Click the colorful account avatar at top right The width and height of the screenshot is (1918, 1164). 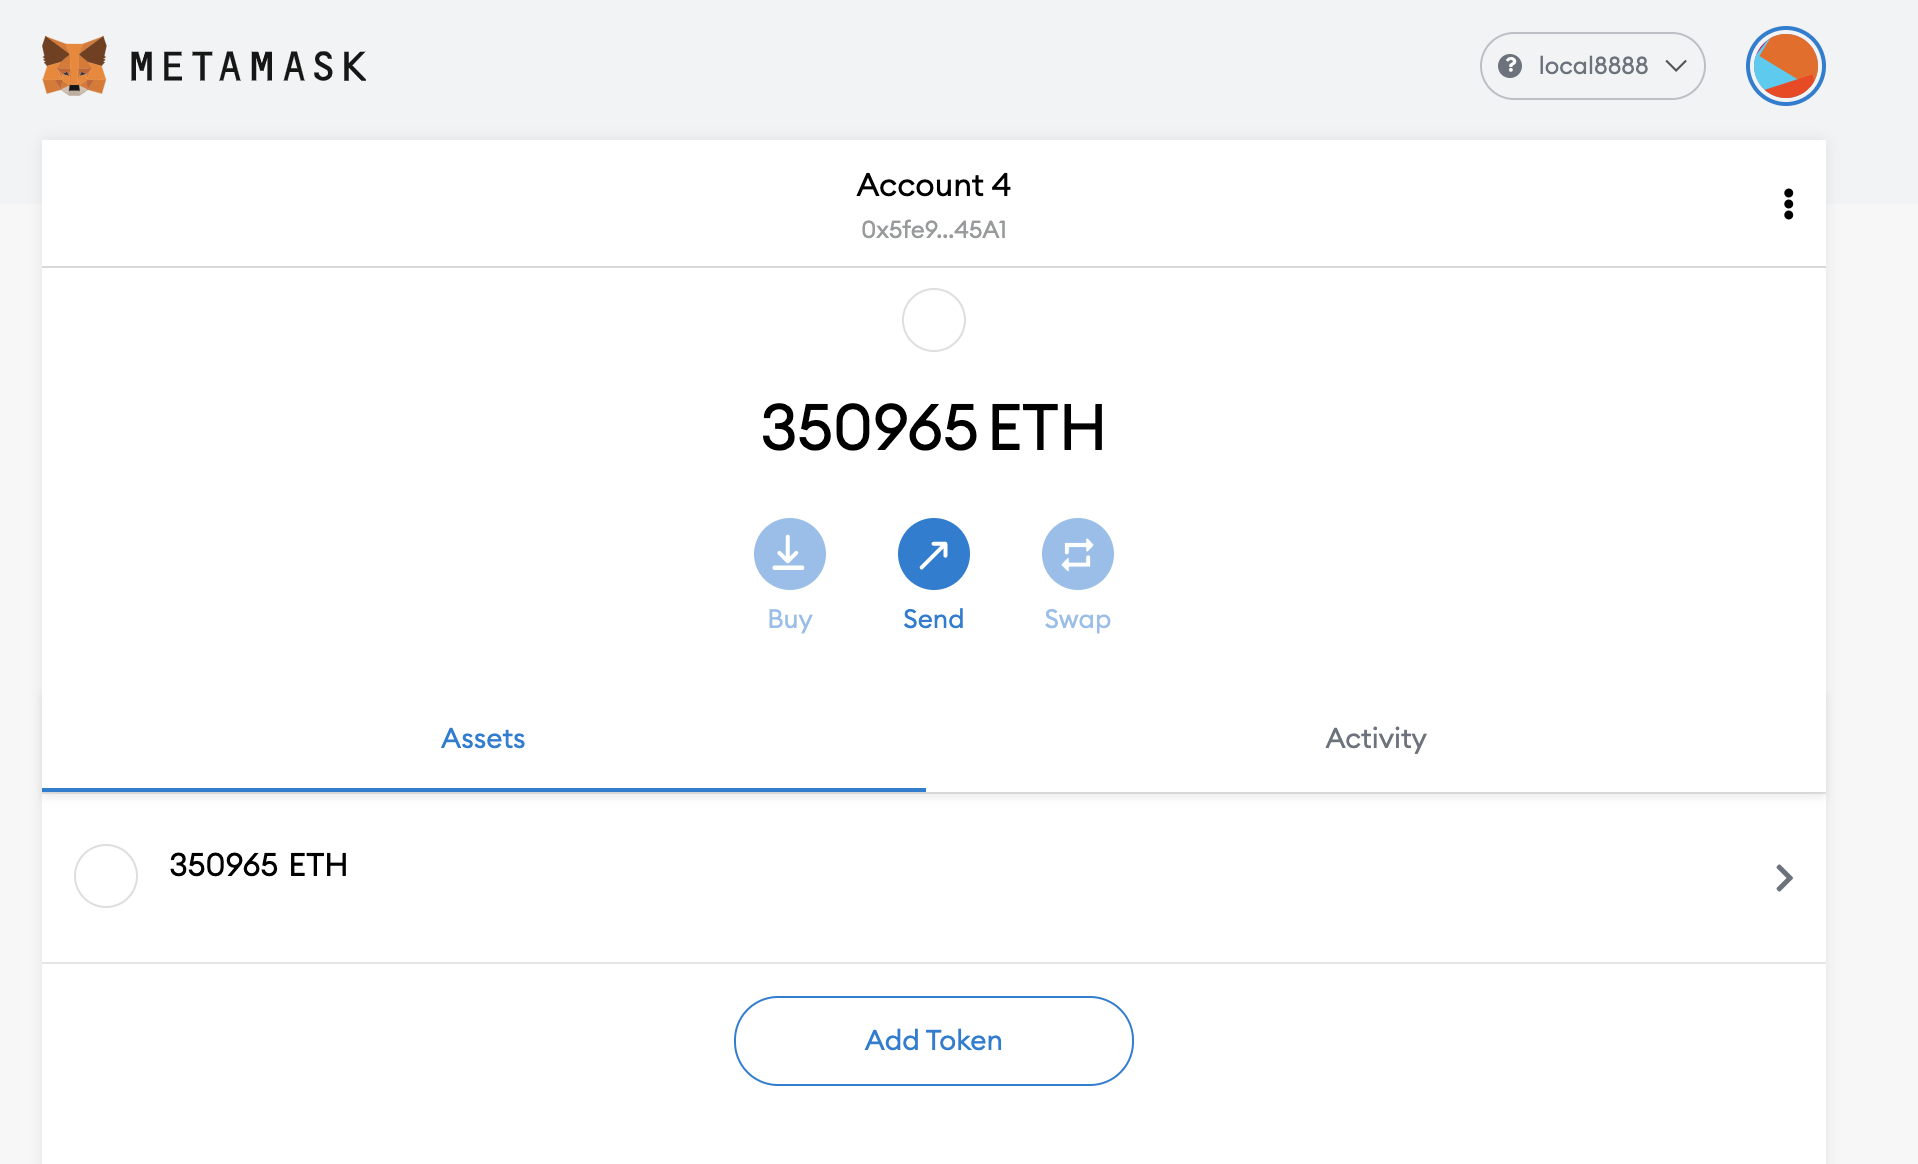(1785, 65)
